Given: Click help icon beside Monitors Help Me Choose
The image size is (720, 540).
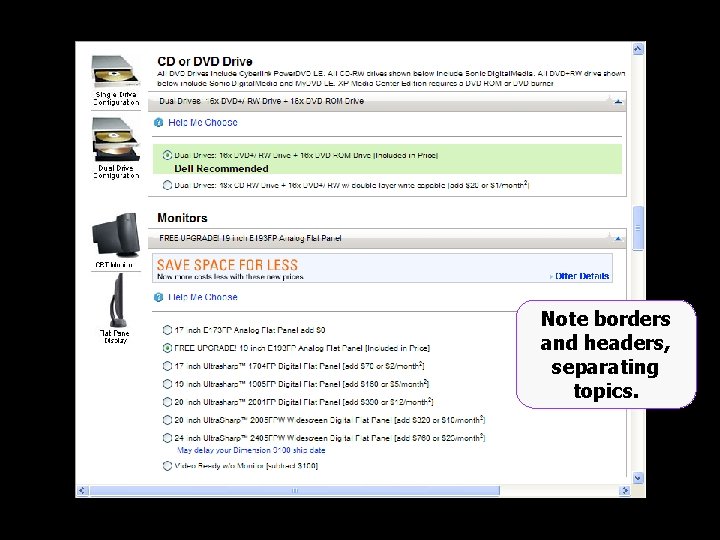Looking at the screenshot, I should (x=158, y=297).
